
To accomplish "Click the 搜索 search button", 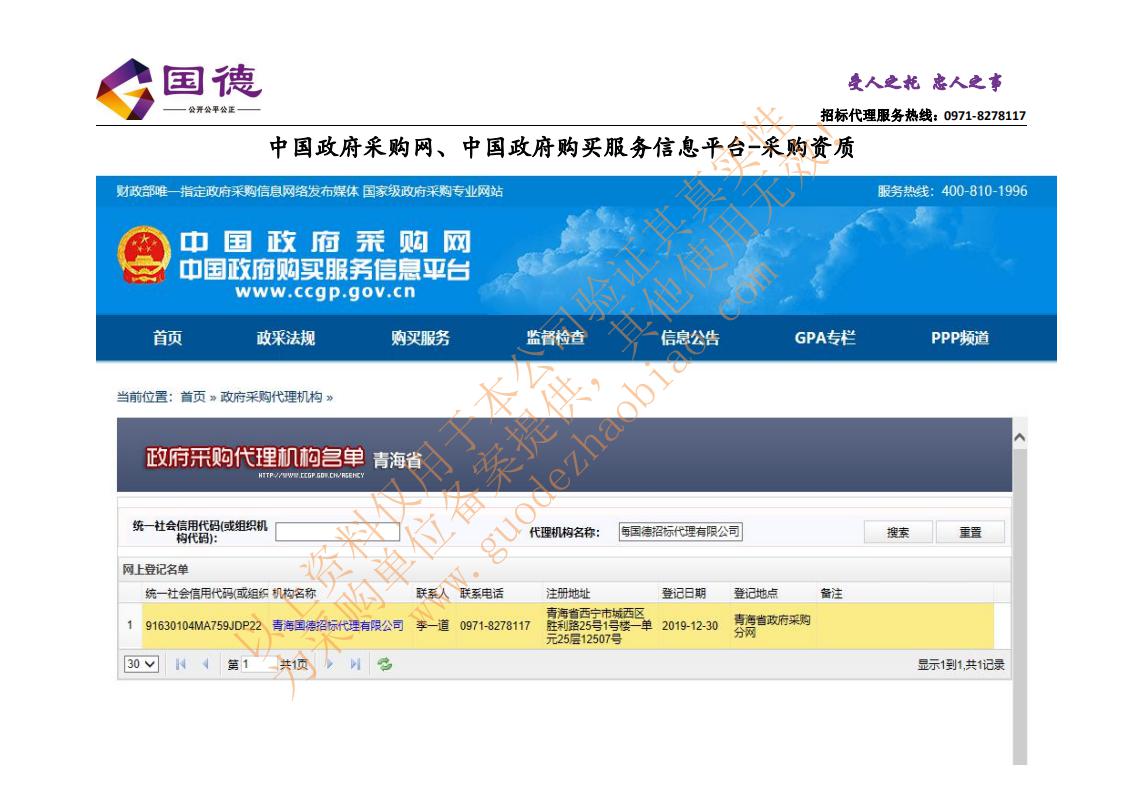I will [x=897, y=531].
